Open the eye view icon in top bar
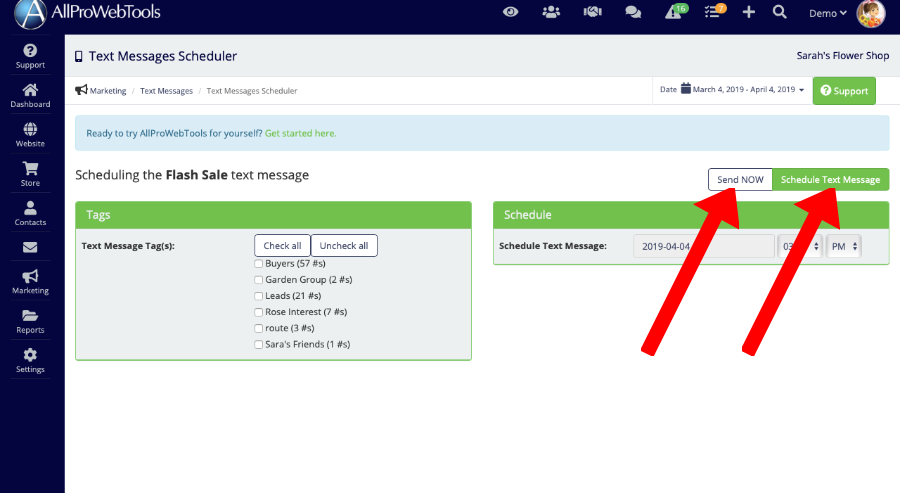Screen dimensions: 900x493 (x=510, y=12)
